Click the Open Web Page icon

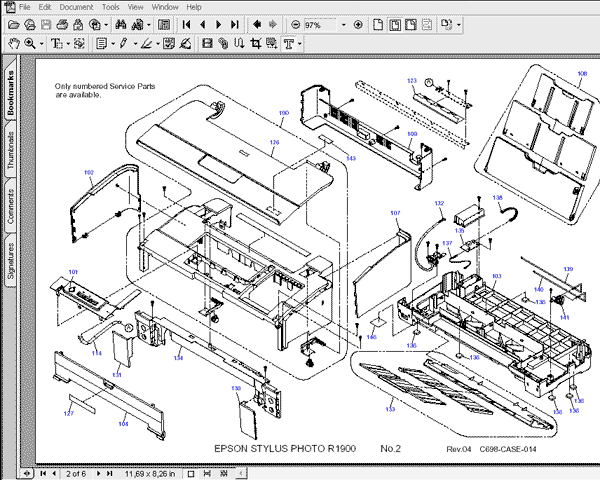click(30, 25)
